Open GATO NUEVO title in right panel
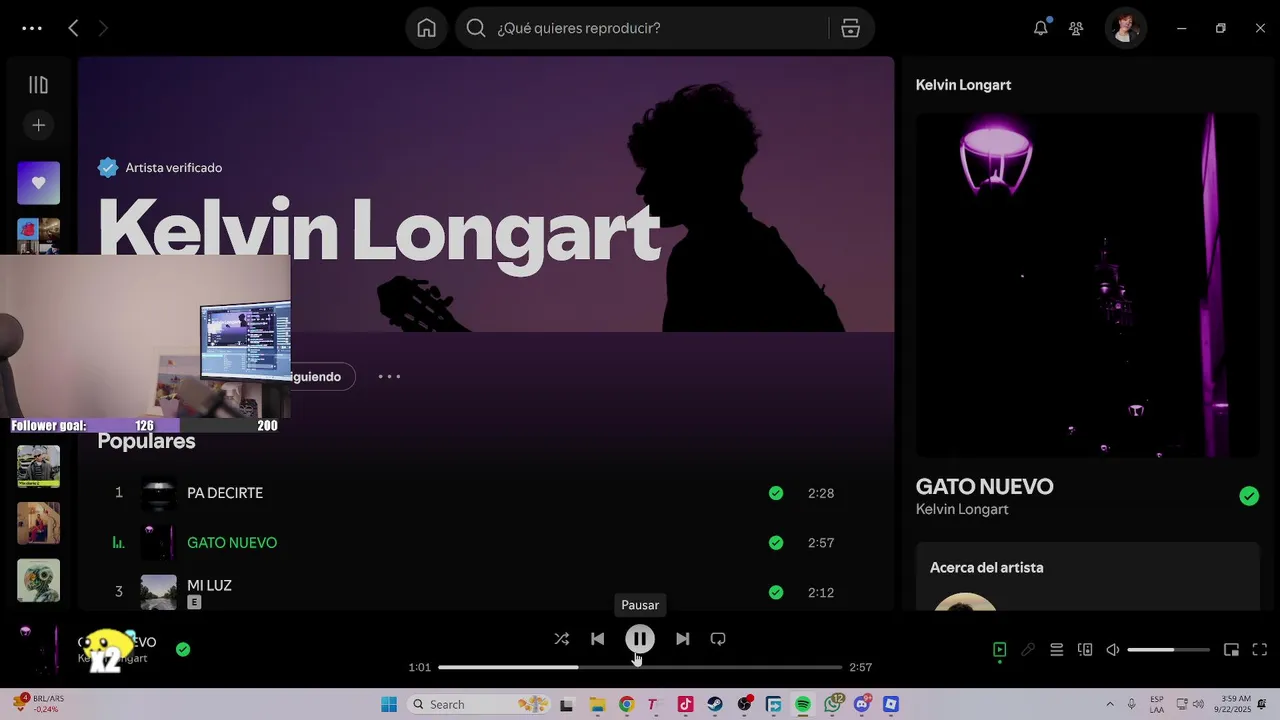Image resolution: width=1280 pixels, height=720 pixels. click(x=984, y=487)
